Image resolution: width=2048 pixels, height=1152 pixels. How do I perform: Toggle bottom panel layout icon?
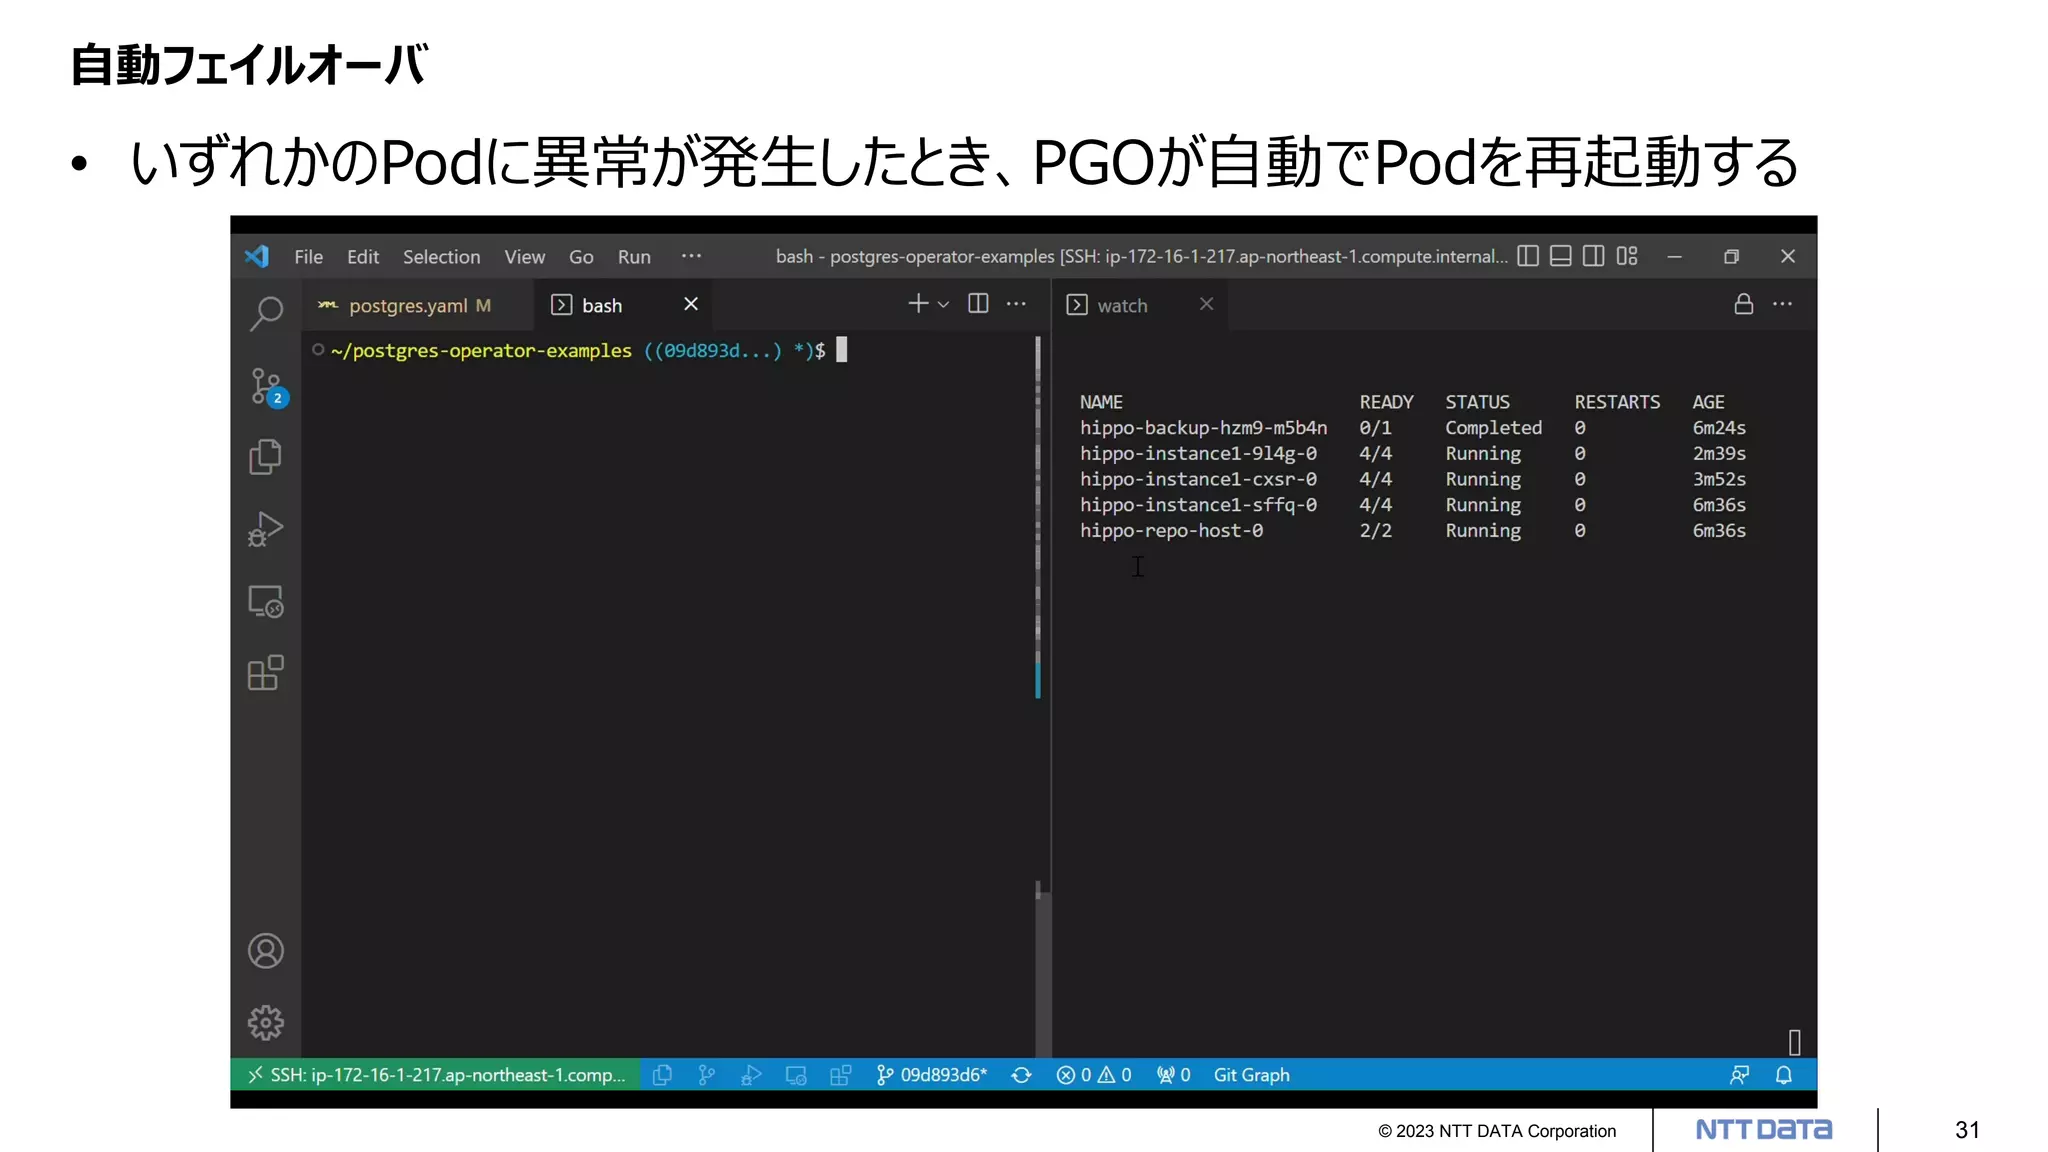click(1560, 256)
